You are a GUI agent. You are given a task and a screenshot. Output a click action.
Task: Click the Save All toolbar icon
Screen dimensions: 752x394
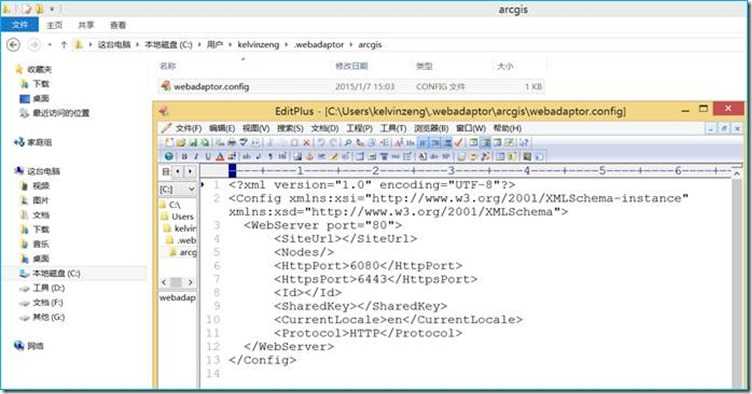point(205,142)
